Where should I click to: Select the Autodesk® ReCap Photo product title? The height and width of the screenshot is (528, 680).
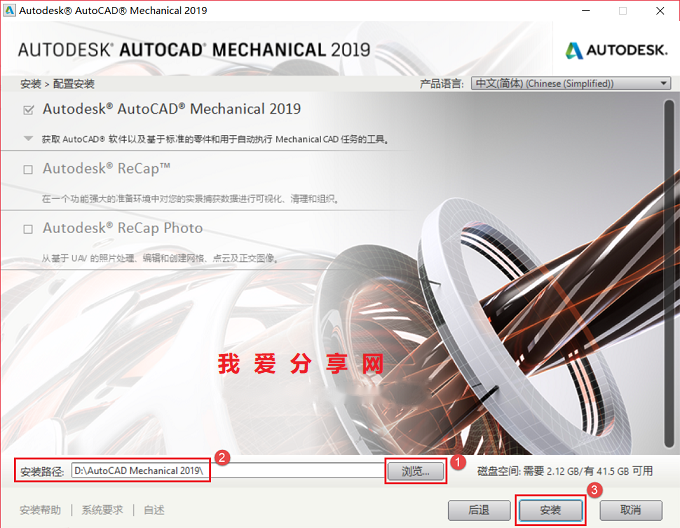(x=123, y=228)
